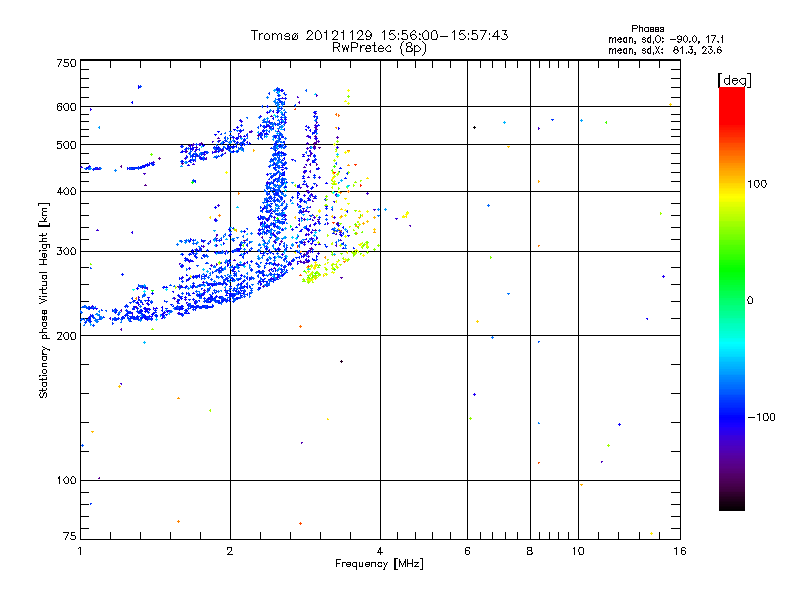Click the x-axis tick label '6'
This screenshot has width=800, height=600.
point(467,551)
